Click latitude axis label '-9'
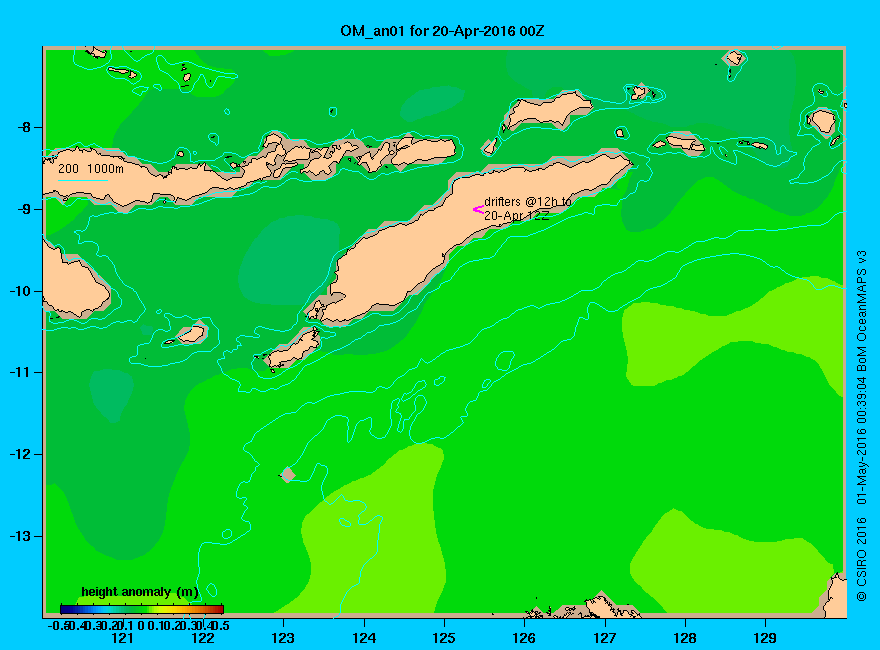This screenshot has width=880, height=650. click(x=24, y=209)
